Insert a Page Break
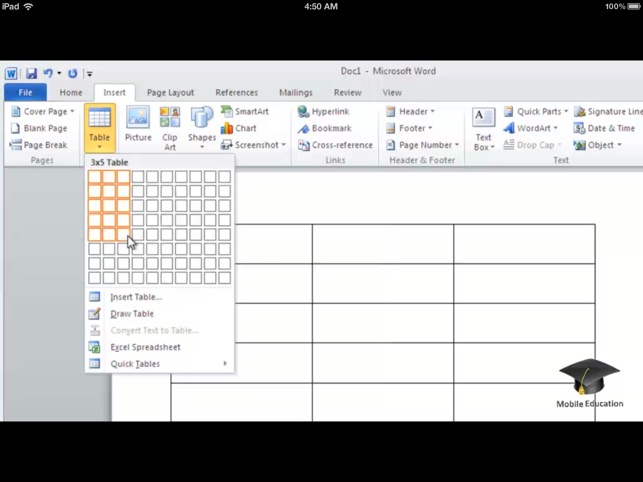Image resolution: width=643 pixels, height=482 pixels. click(x=39, y=145)
